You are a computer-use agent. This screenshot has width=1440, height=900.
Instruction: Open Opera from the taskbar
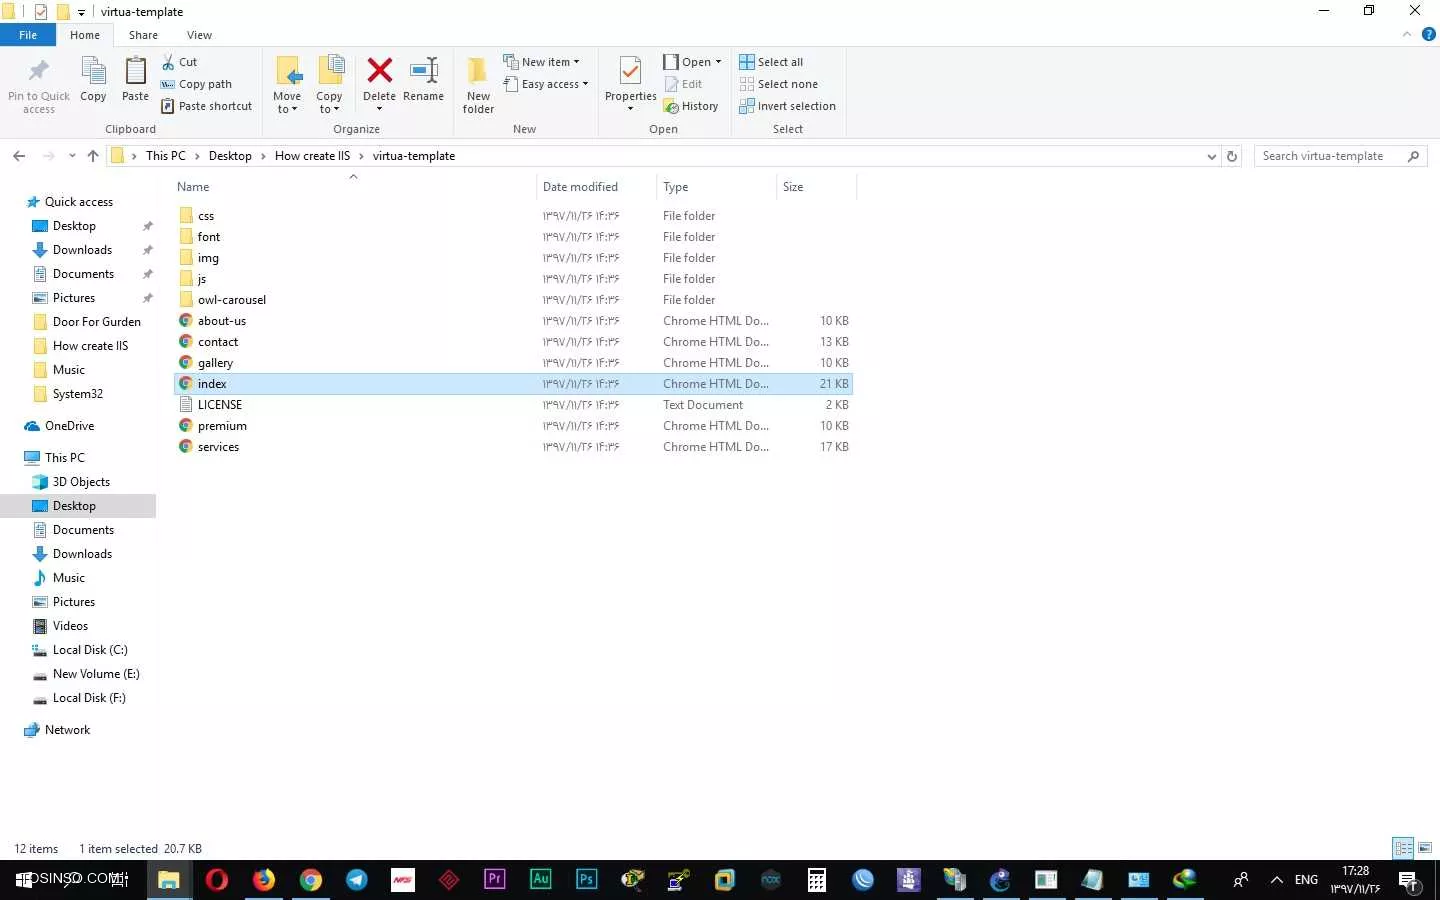216,880
